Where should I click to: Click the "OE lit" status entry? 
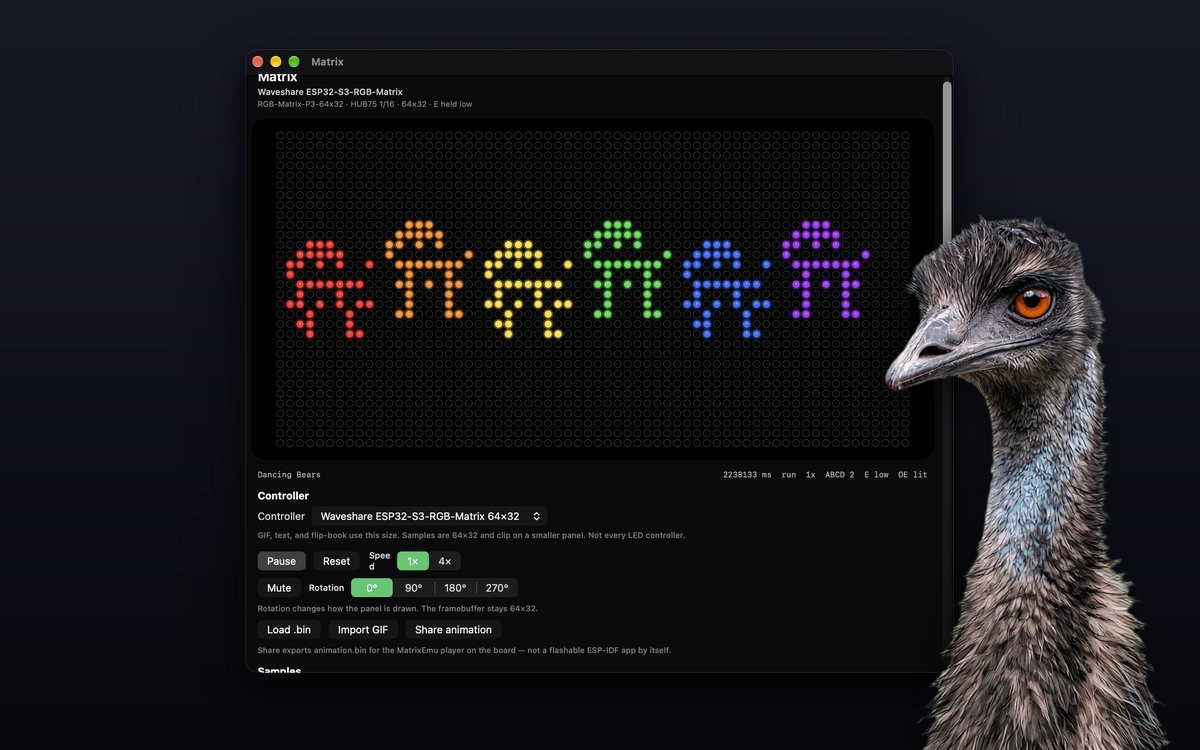[x=912, y=475]
